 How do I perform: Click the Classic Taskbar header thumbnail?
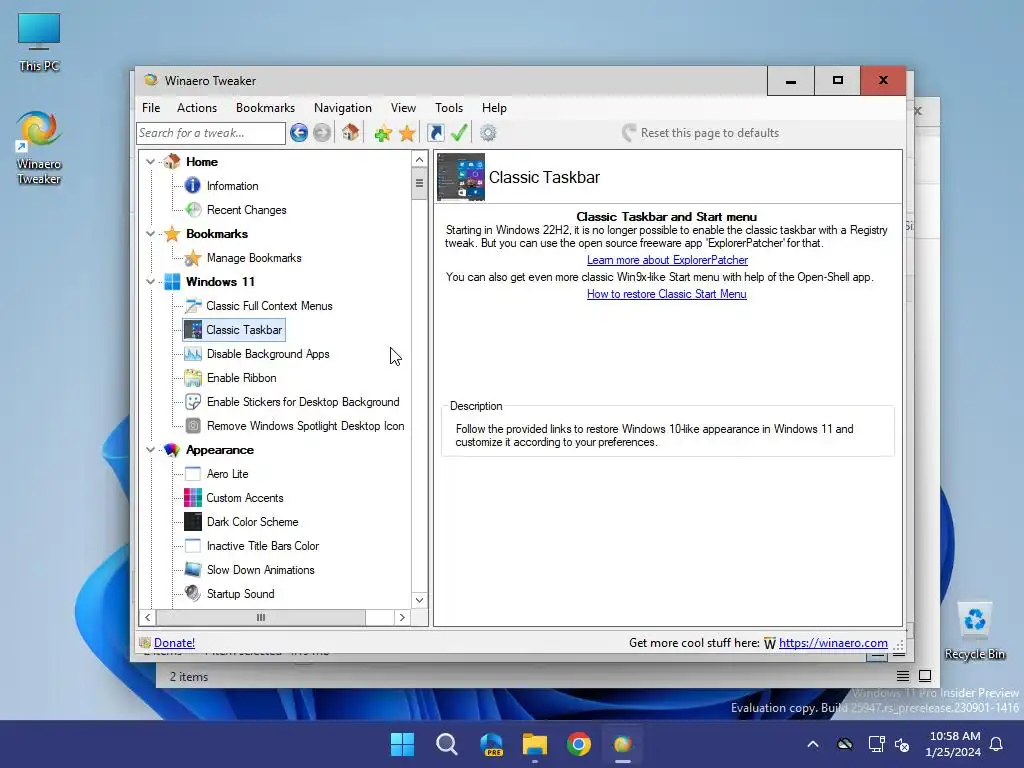461,177
